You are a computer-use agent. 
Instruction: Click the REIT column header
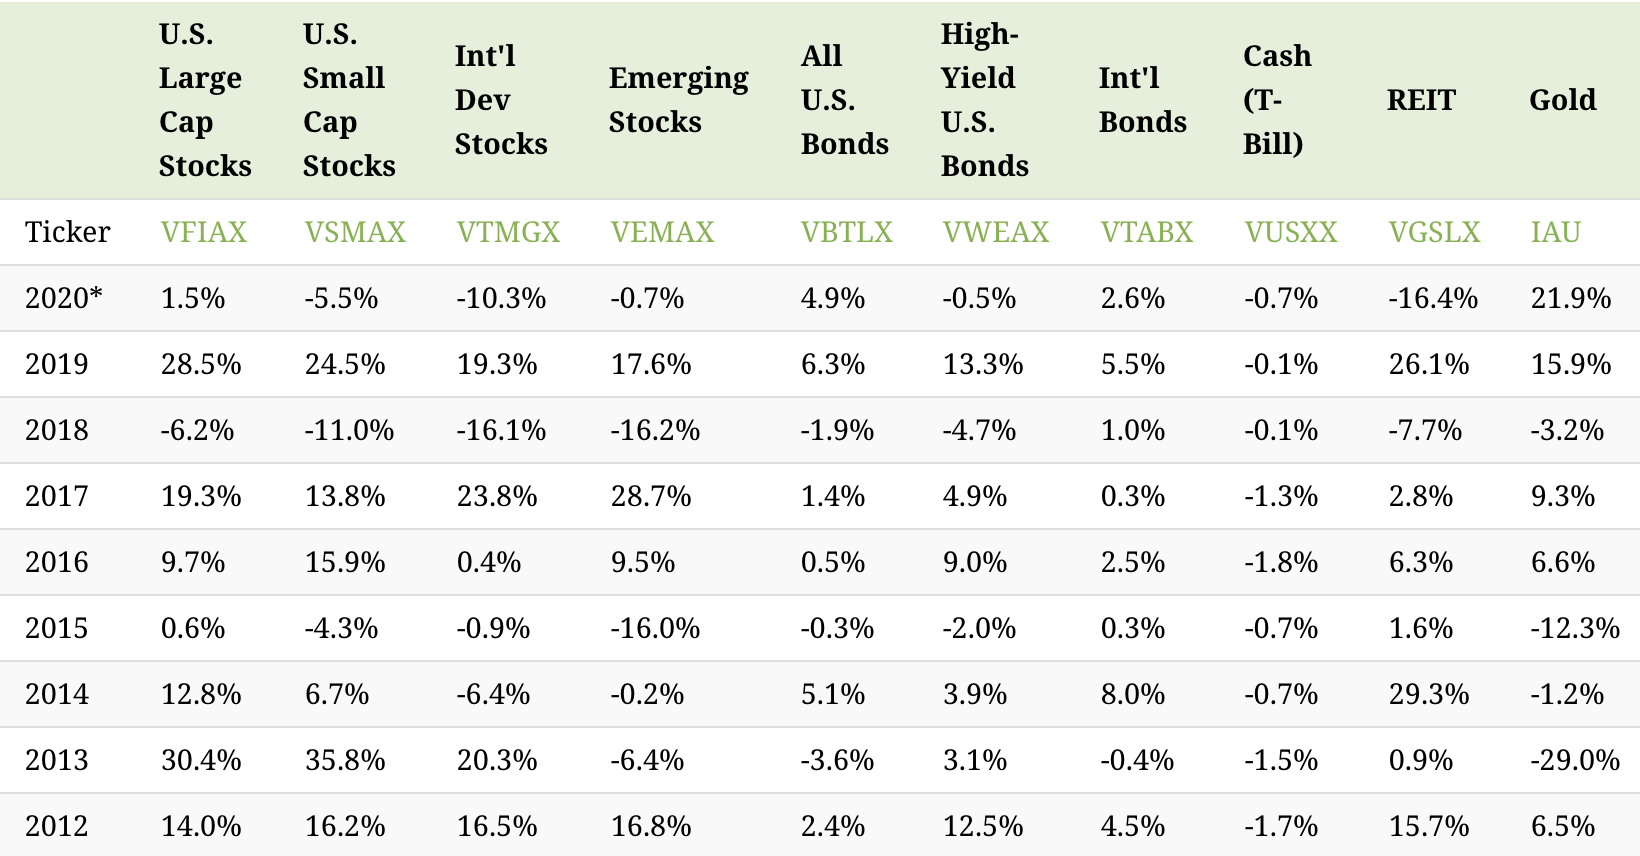coord(1421,100)
